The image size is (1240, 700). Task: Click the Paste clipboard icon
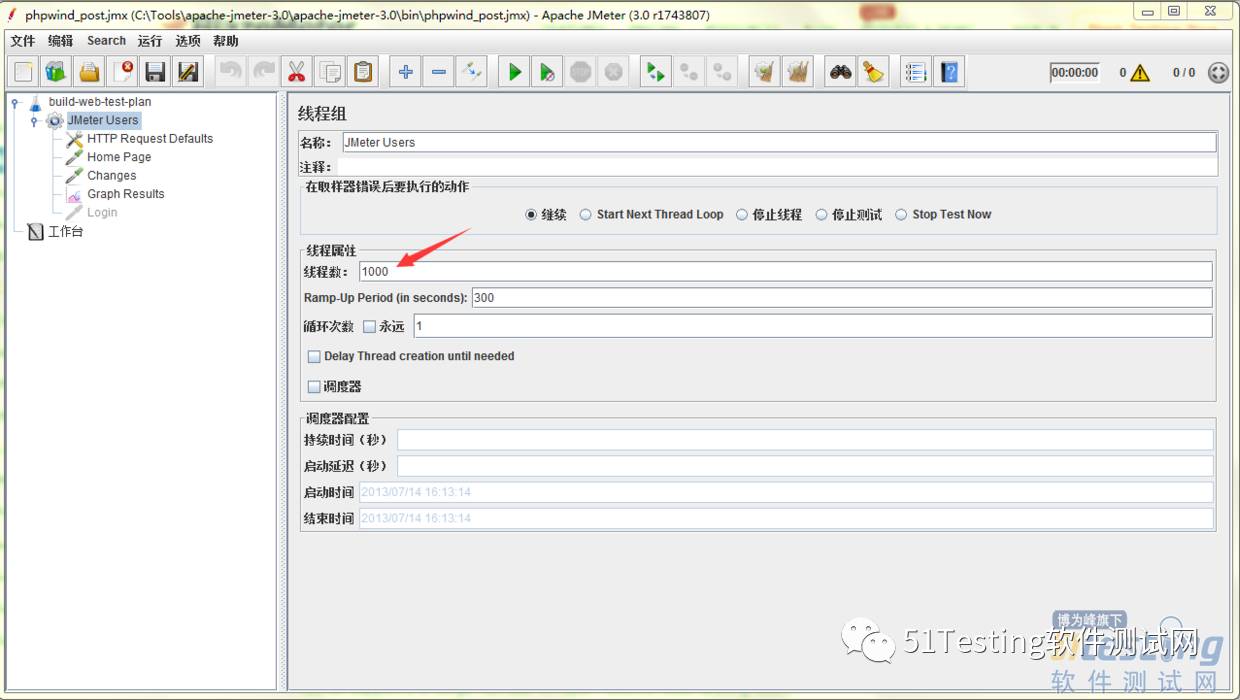(x=363, y=72)
